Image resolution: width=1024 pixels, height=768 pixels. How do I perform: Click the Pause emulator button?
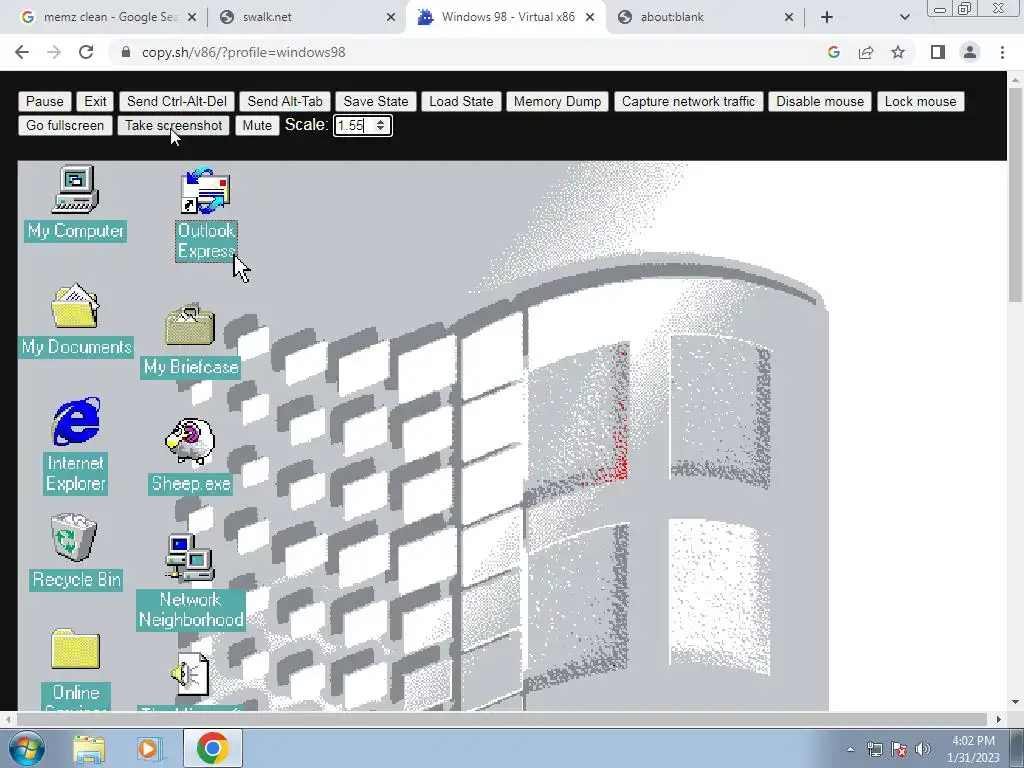point(44,101)
